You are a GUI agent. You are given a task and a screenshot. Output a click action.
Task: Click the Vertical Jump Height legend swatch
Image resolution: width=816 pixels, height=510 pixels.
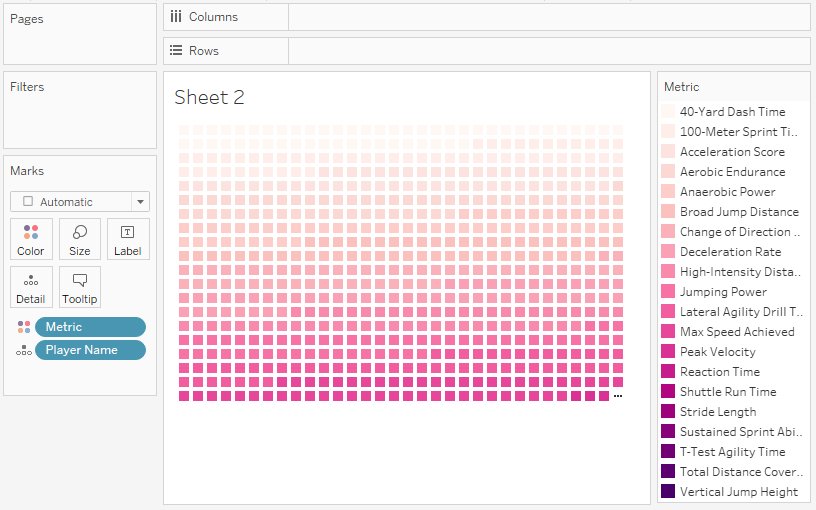tap(668, 492)
